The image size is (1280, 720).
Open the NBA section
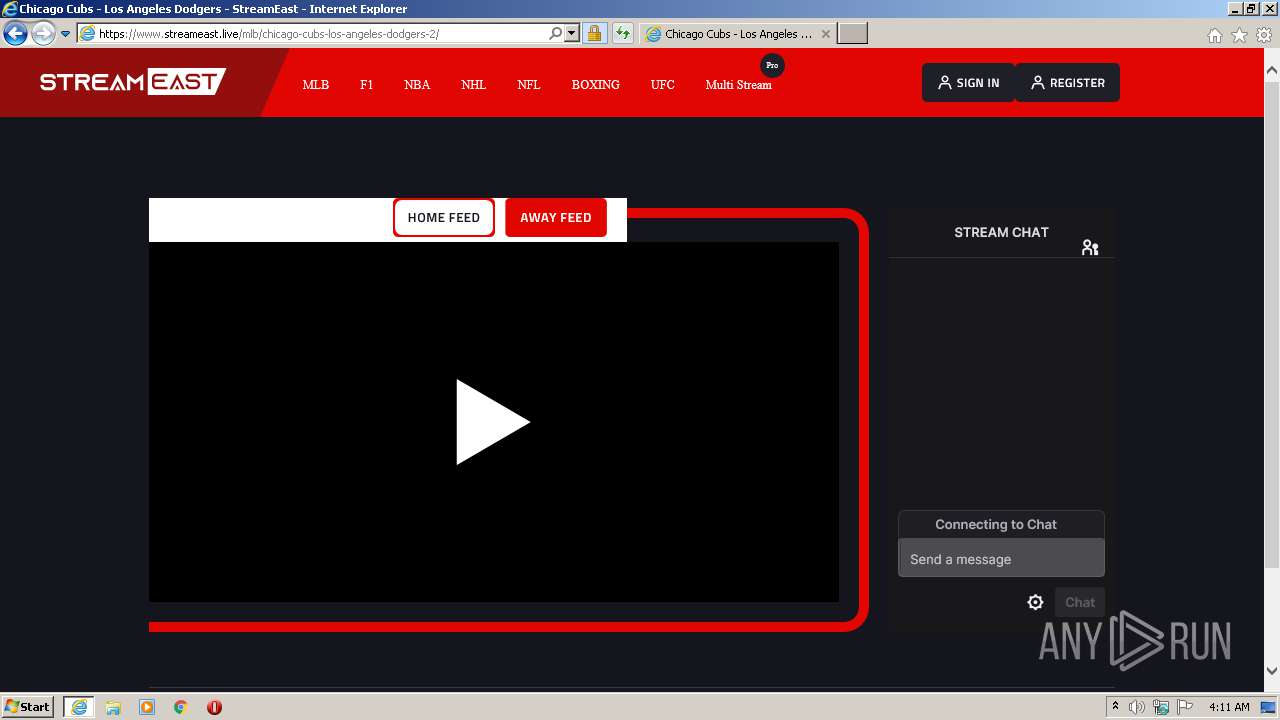tap(417, 85)
